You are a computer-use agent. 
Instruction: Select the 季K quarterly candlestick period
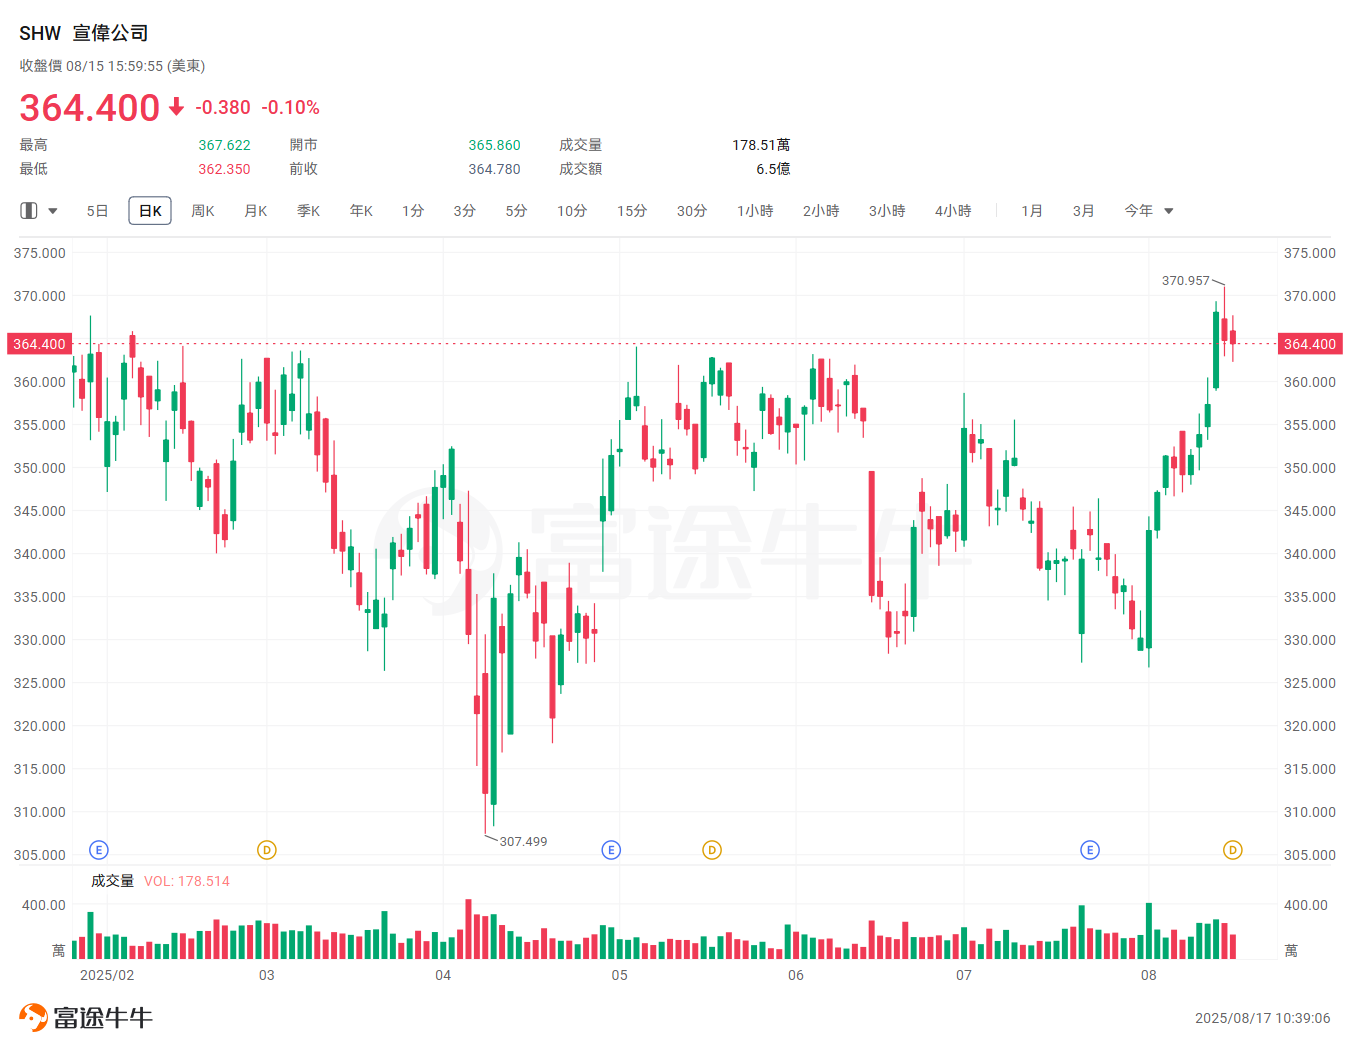pyautogui.click(x=308, y=211)
